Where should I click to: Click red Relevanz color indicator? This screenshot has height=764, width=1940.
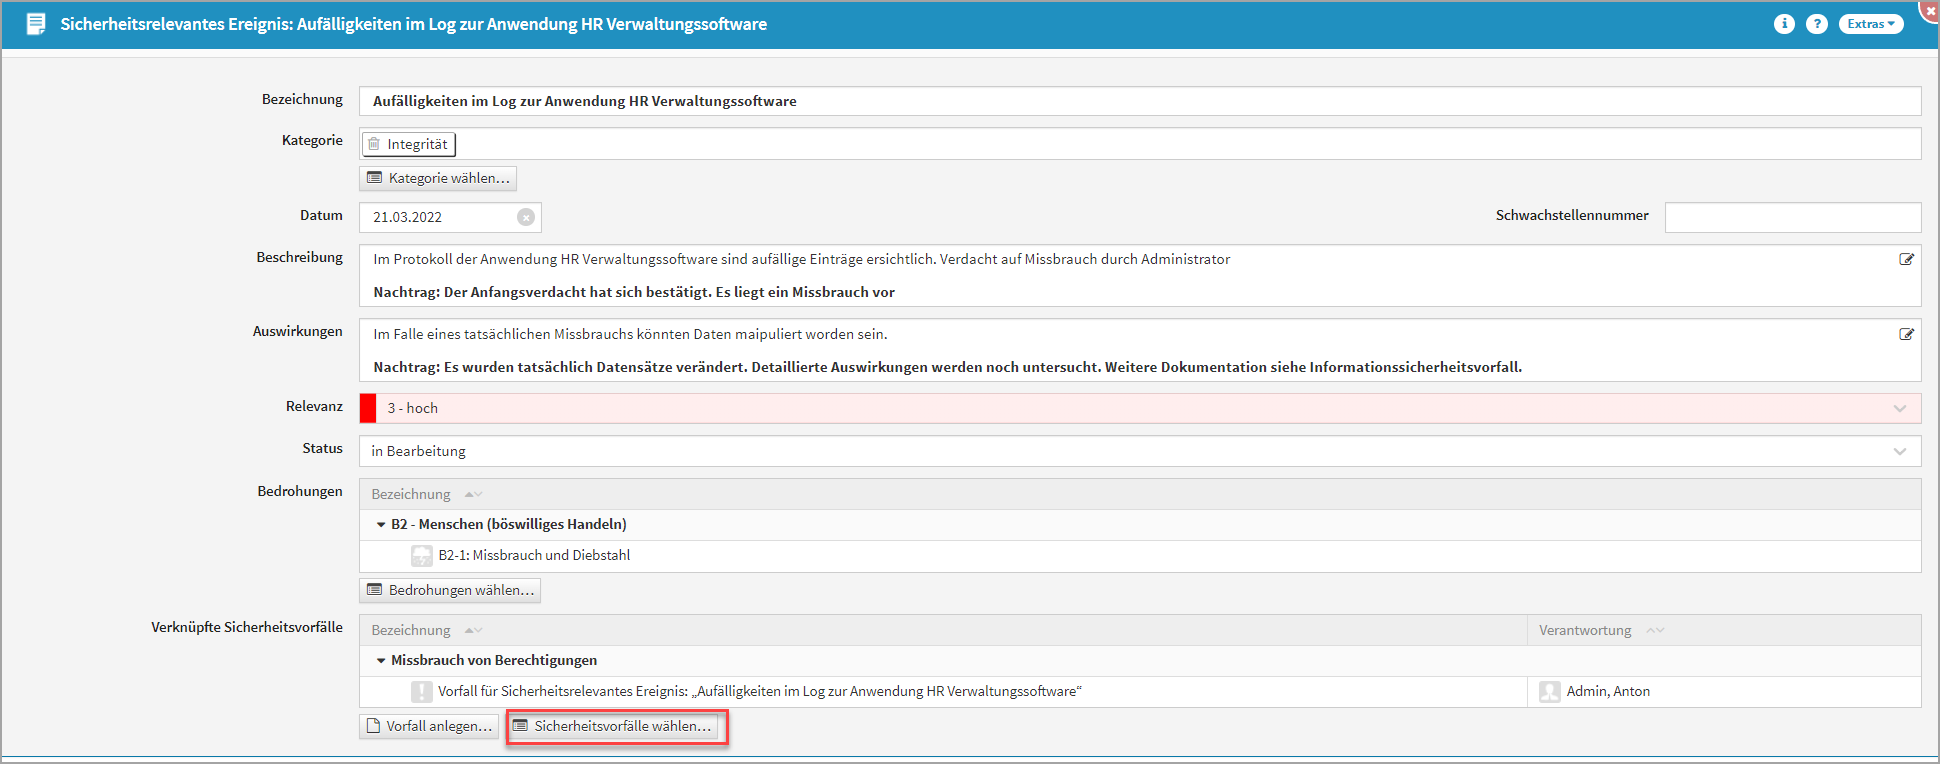coord(368,408)
